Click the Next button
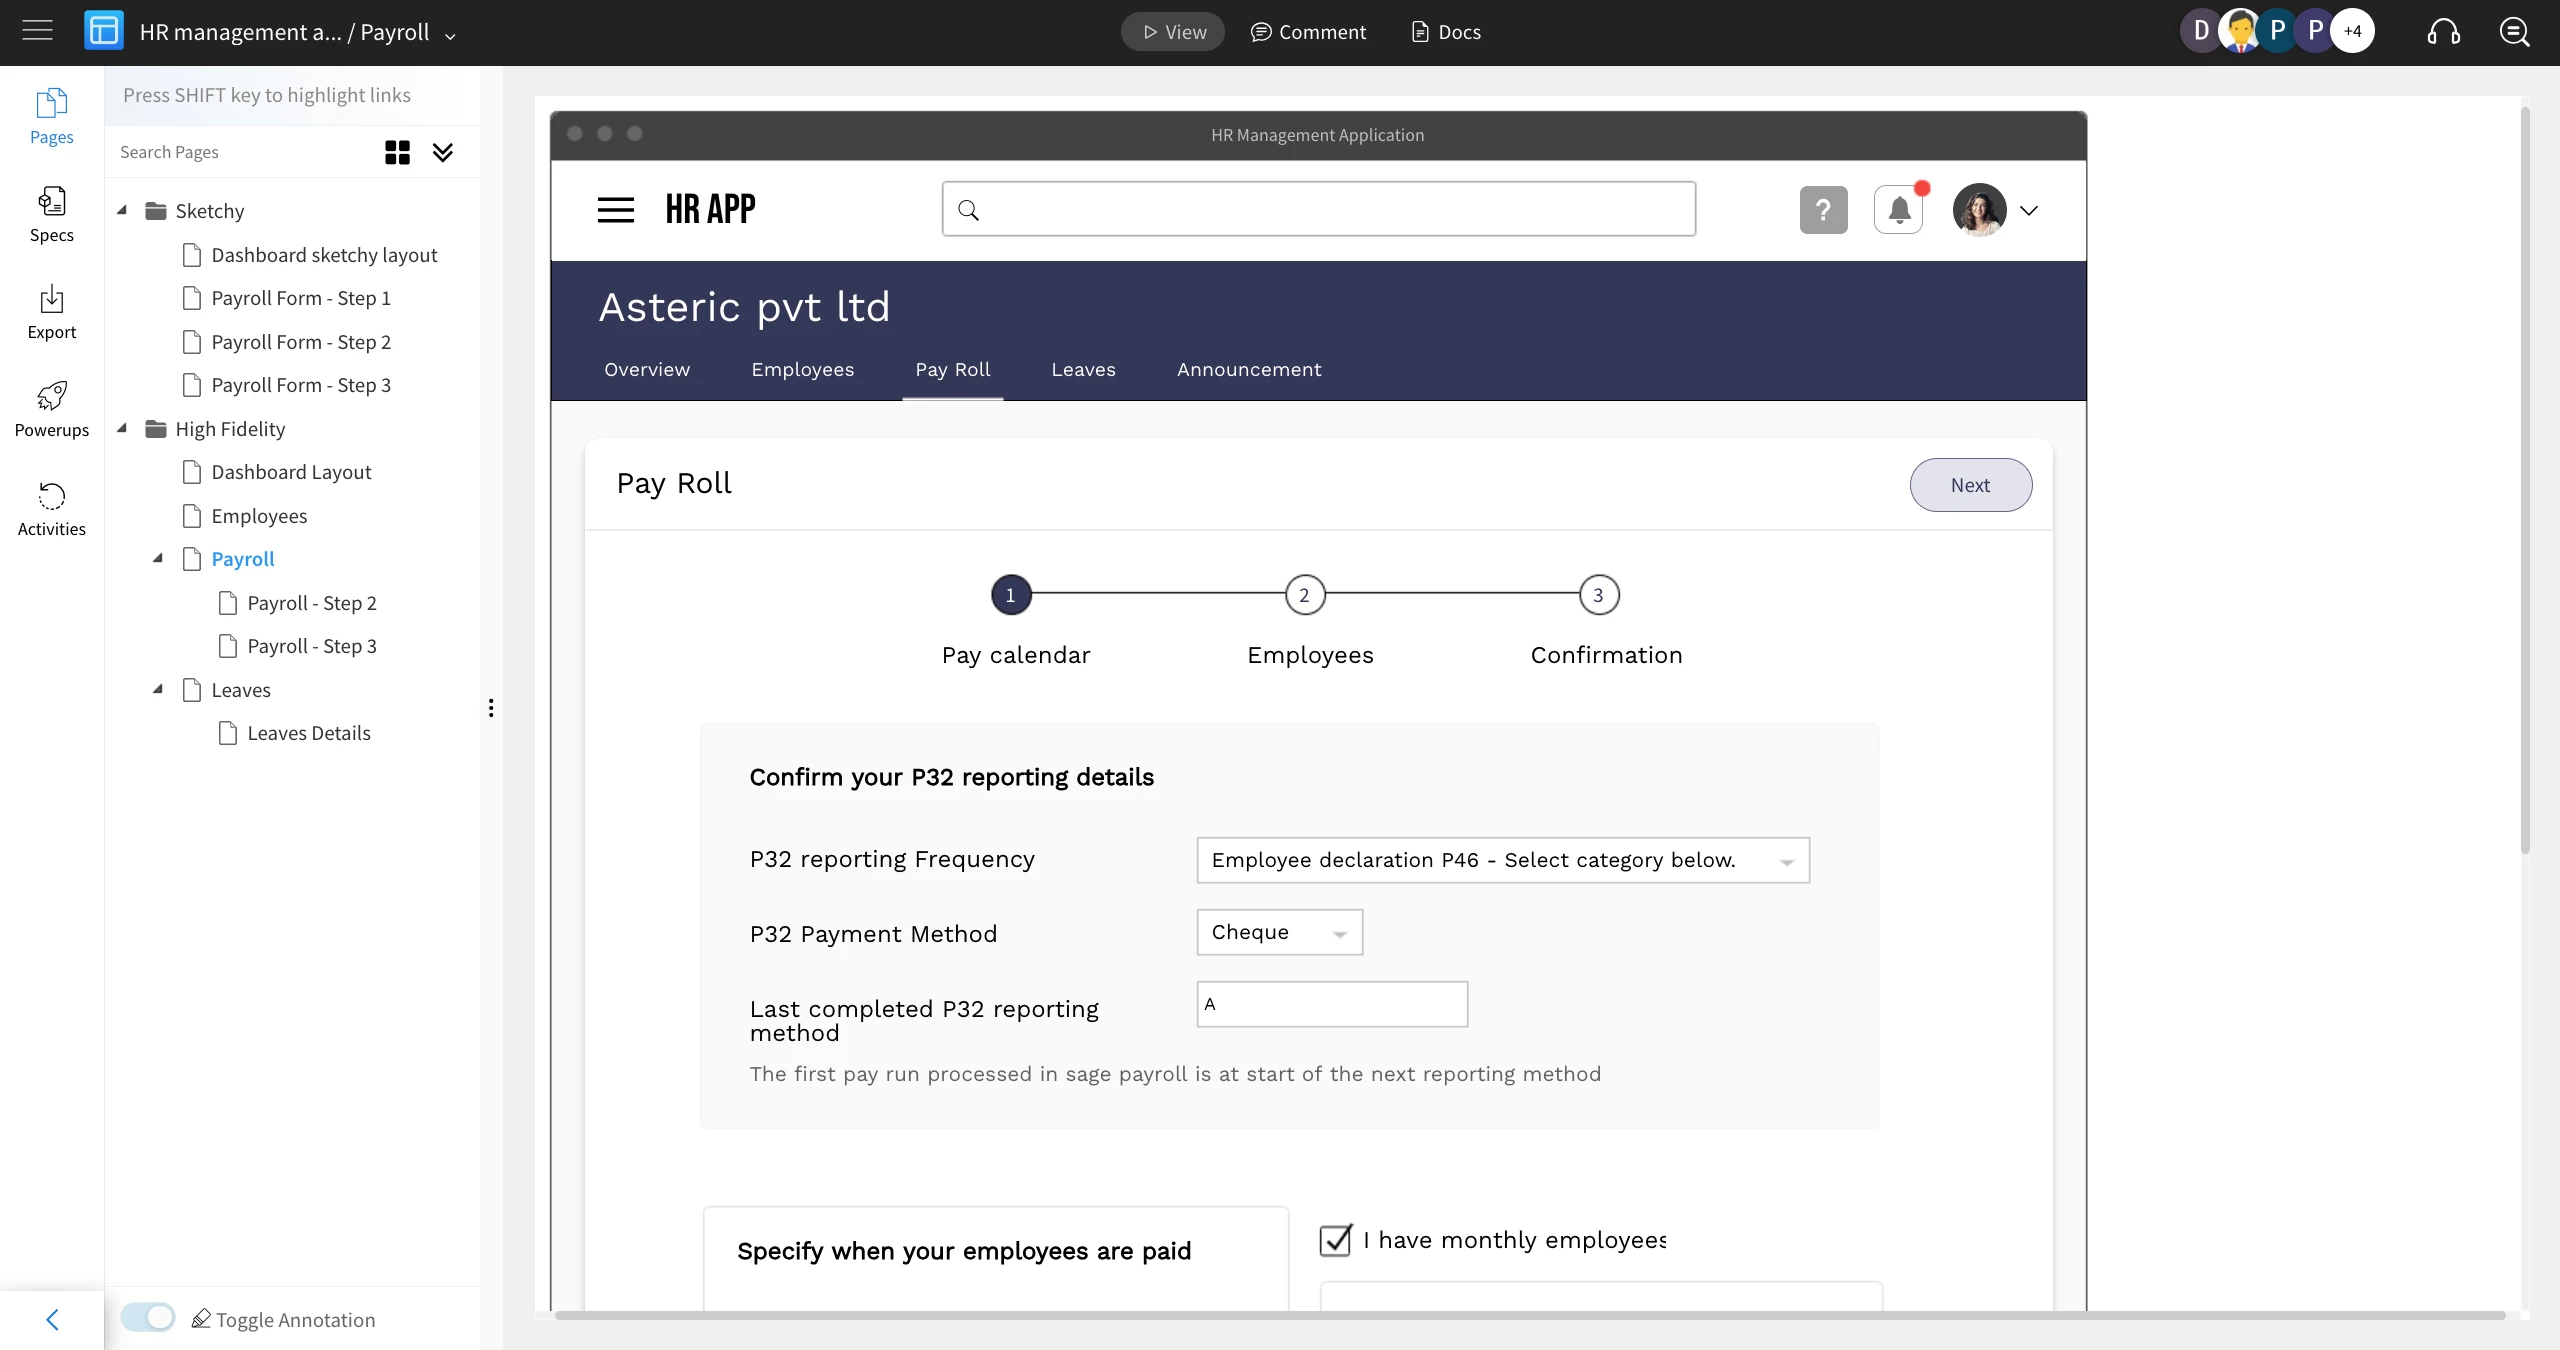Image resolution: width=2560 pixels, height=1350 pixels. pyautogui.click(x=1970, y=485)
